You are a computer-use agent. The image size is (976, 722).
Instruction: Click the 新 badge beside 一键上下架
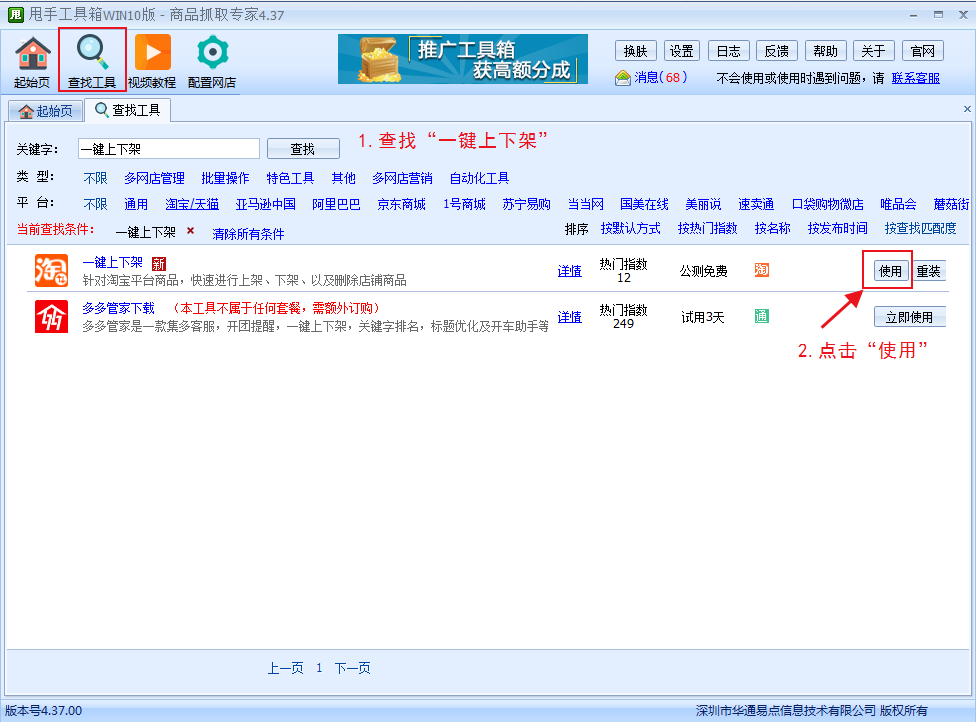tap(159, 264)
